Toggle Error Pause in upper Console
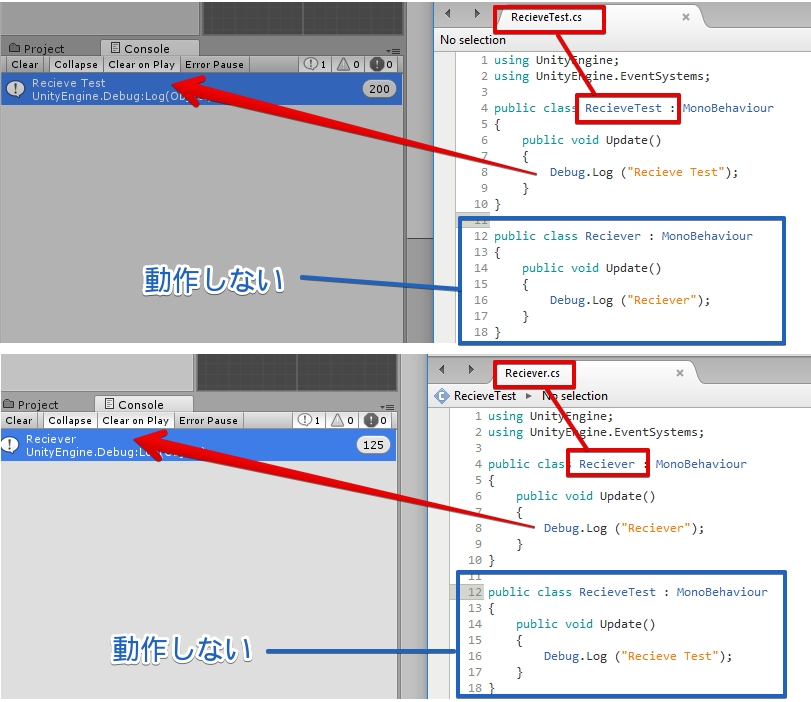The width and height of the screenshot is (811, 702). 215,65
